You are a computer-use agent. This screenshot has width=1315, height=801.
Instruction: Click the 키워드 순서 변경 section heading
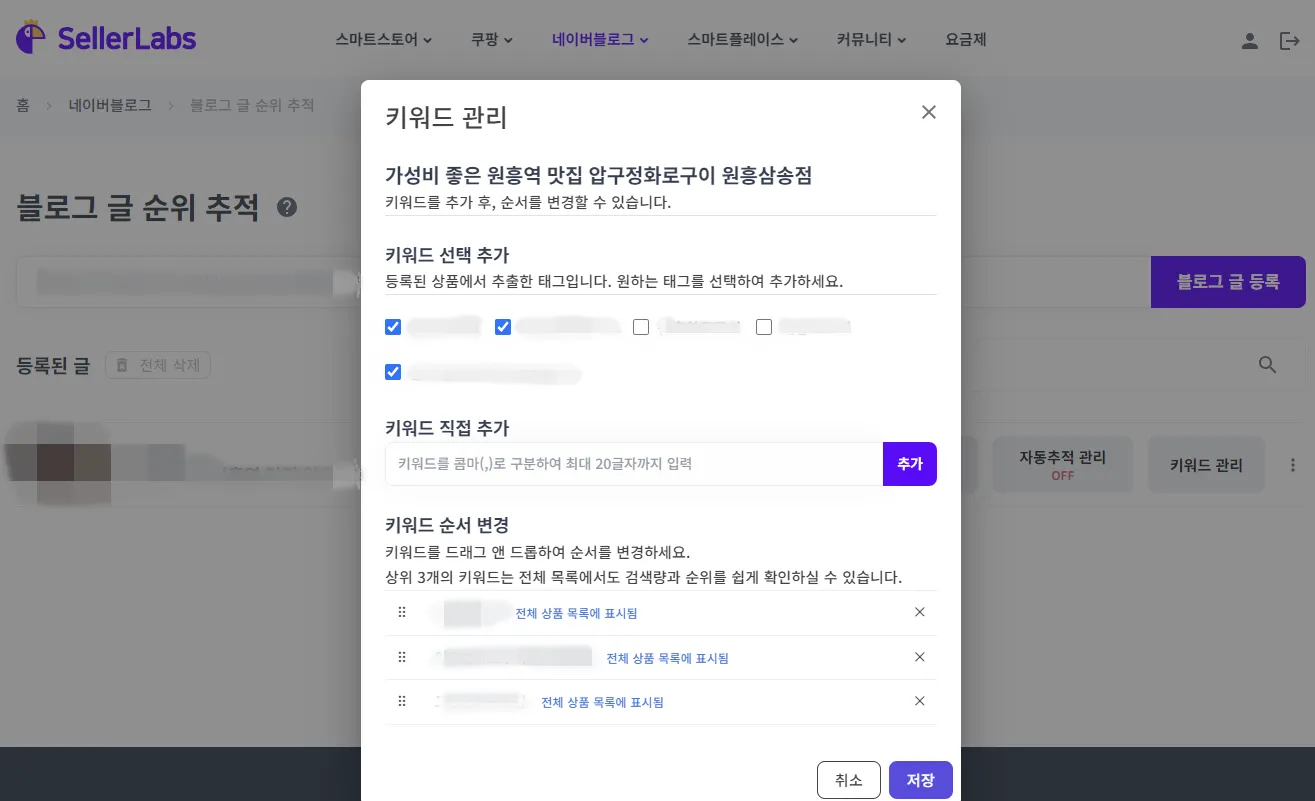(447, 524)
